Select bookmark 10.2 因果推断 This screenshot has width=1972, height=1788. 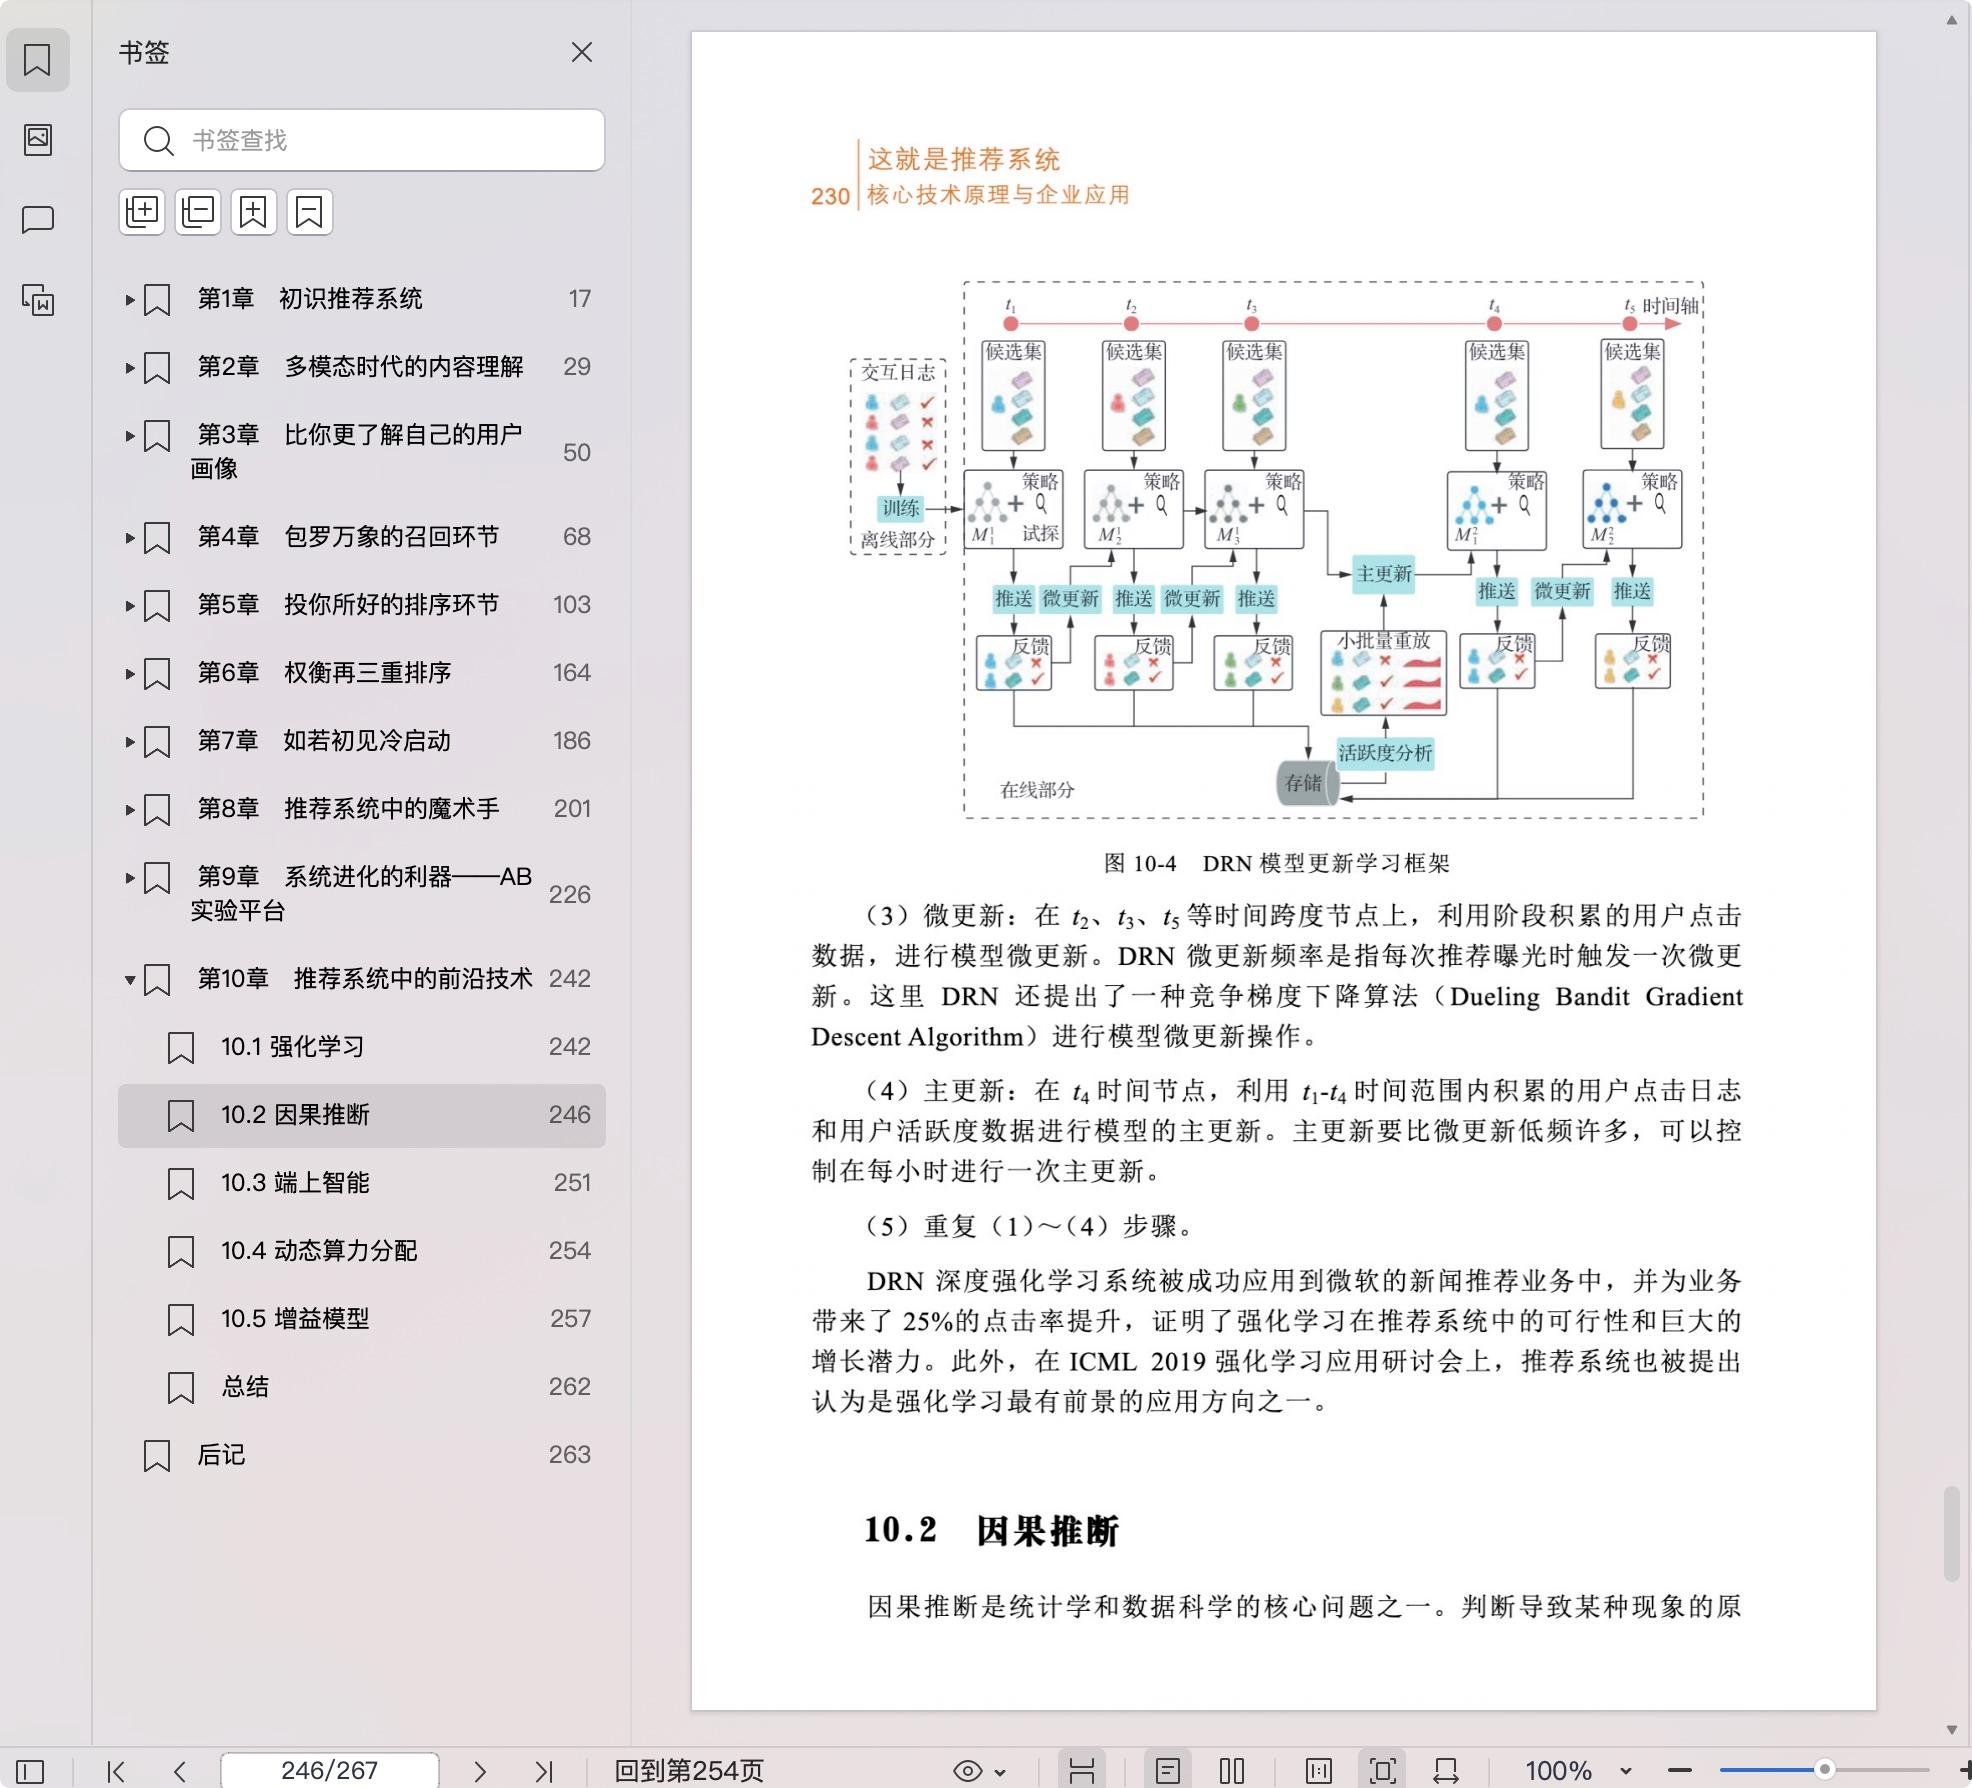(362, 1115)
